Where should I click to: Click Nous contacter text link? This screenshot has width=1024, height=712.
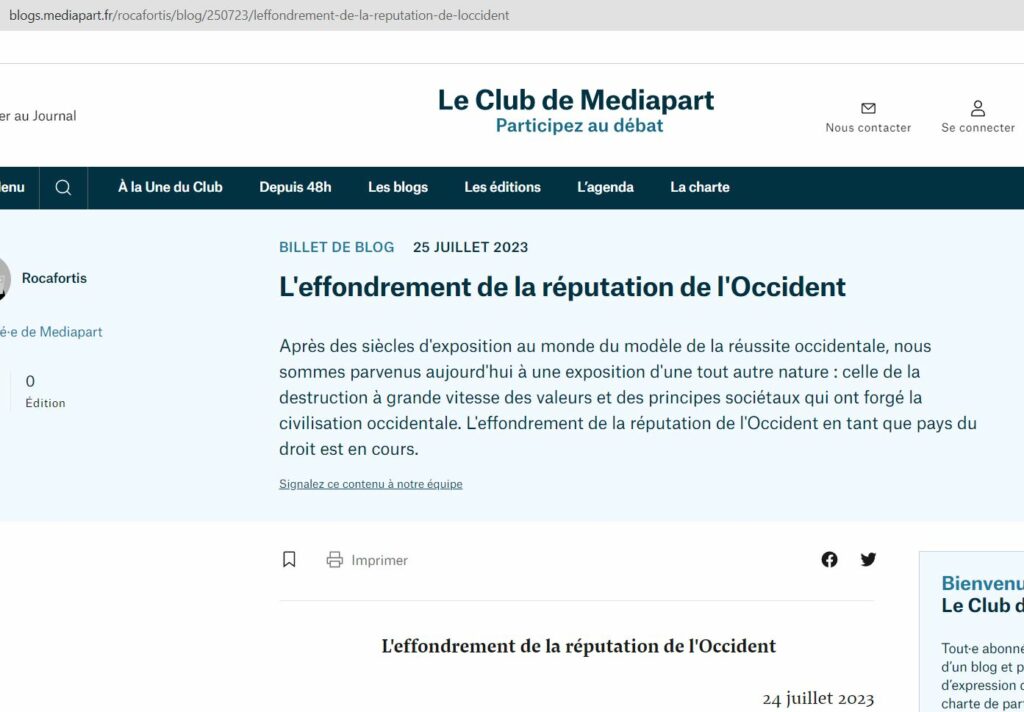pyautogui.click(x=868, y=128)
